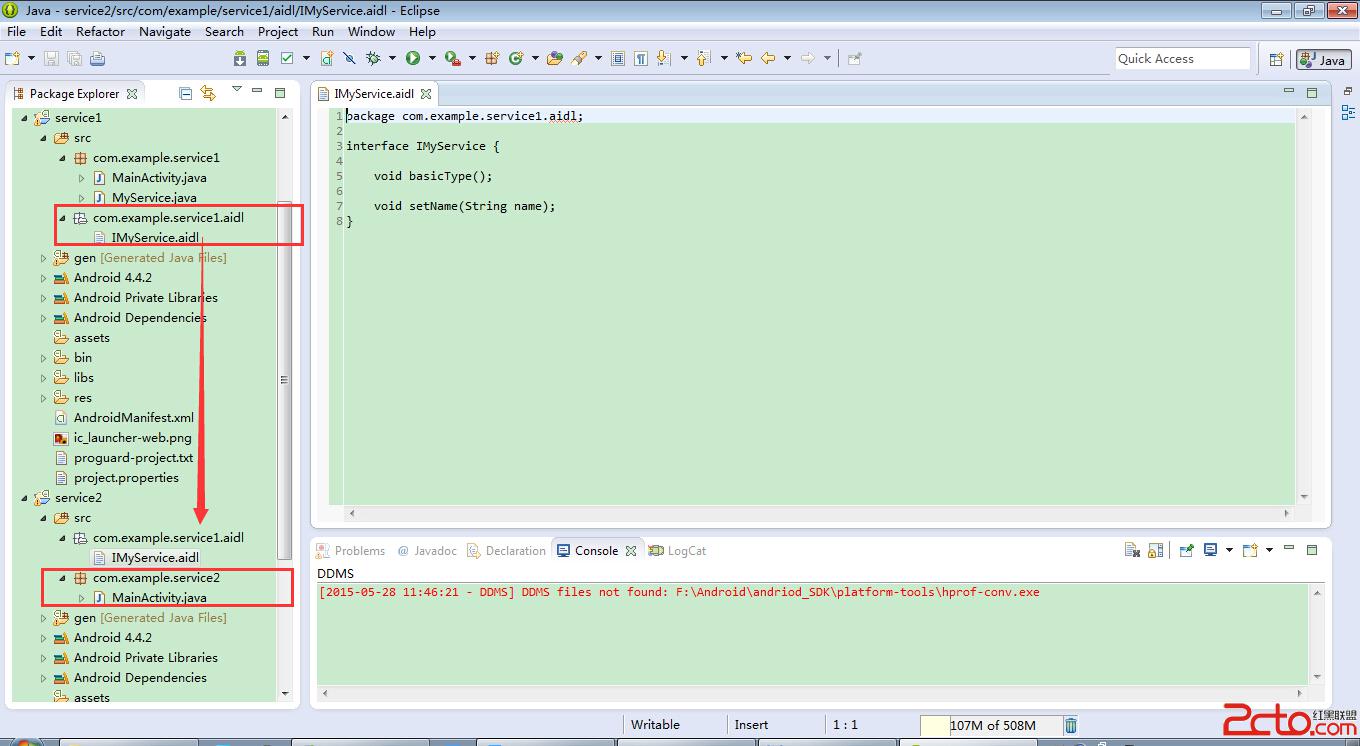Open the Android Virtual Device Manager
The width and height of the screenshot is (1360, 746).
pos(263,59)
